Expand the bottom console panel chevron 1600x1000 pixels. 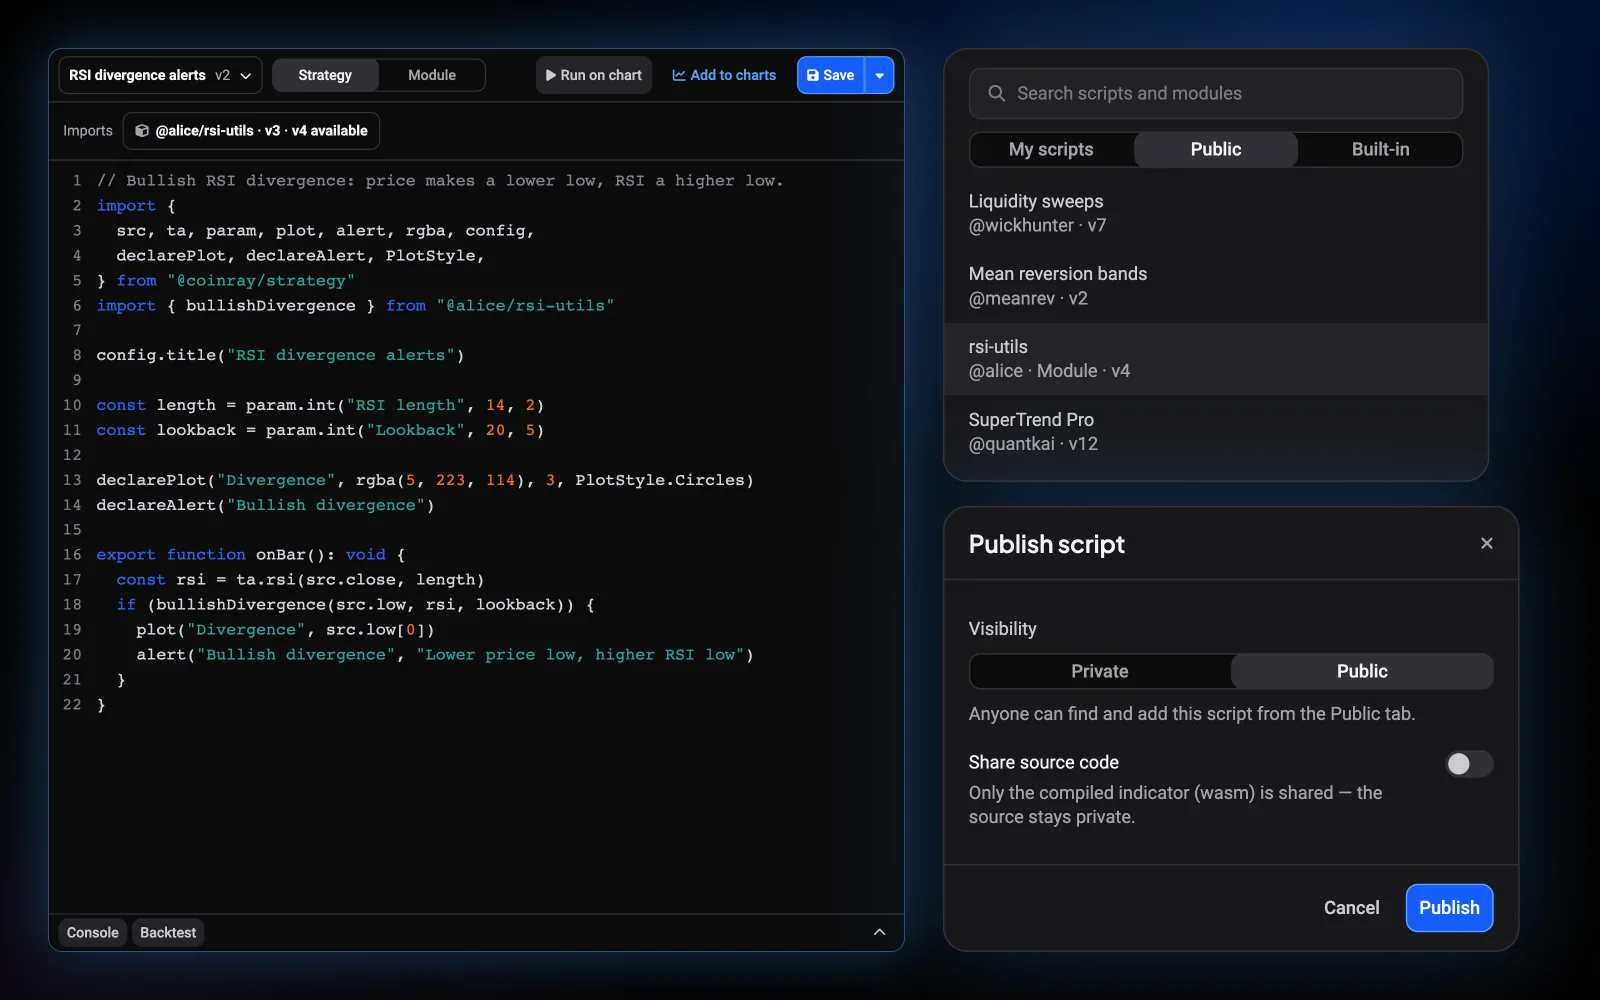pos(879,933)
